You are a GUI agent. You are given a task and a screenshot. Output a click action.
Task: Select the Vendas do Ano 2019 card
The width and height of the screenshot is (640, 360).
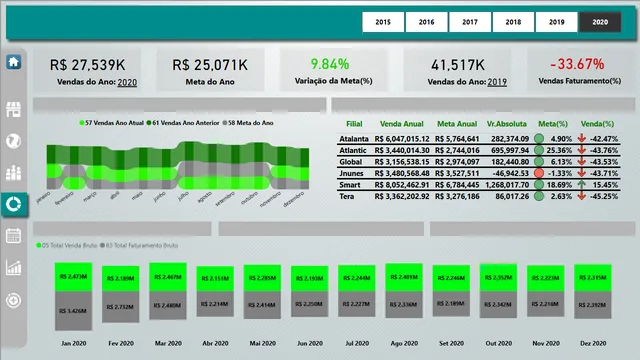(x=457, y=70)
